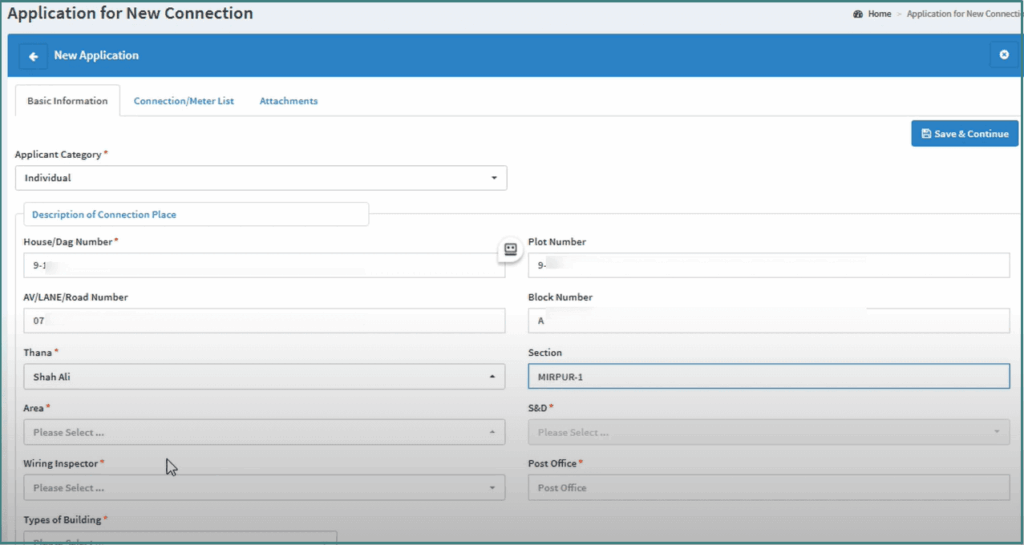The image size is (1024, 545).
Task: Click the floating keyboard icon near House/Dag Number
Action: coord(510,250)
